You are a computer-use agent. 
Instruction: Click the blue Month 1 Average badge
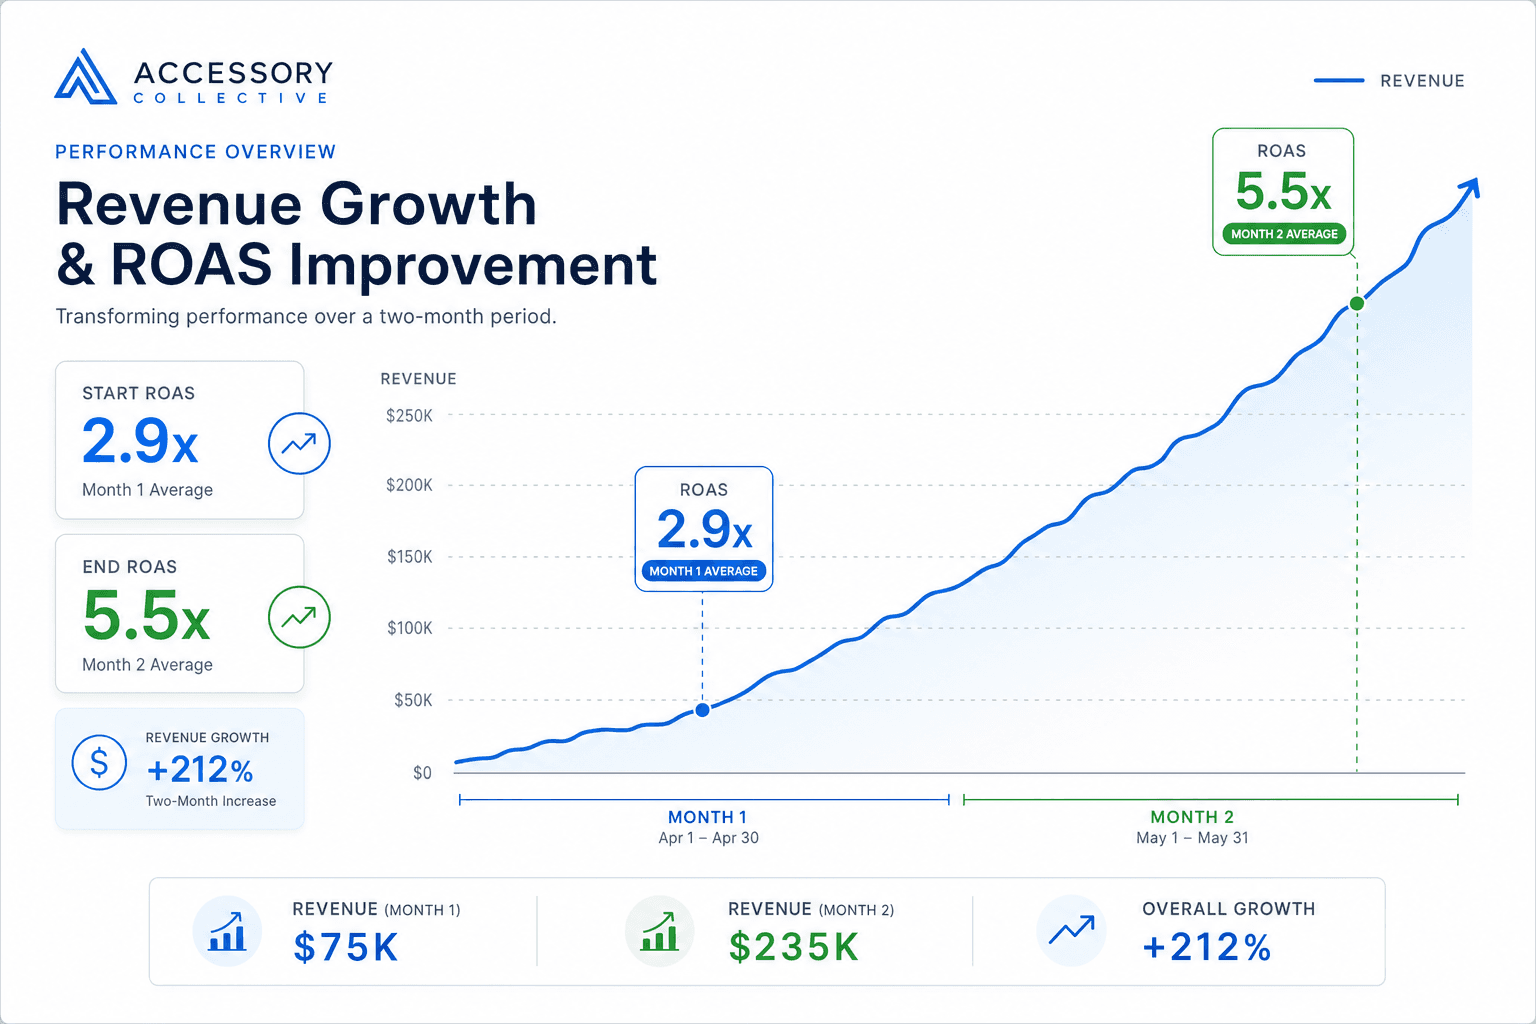click(x=704, y=571)
